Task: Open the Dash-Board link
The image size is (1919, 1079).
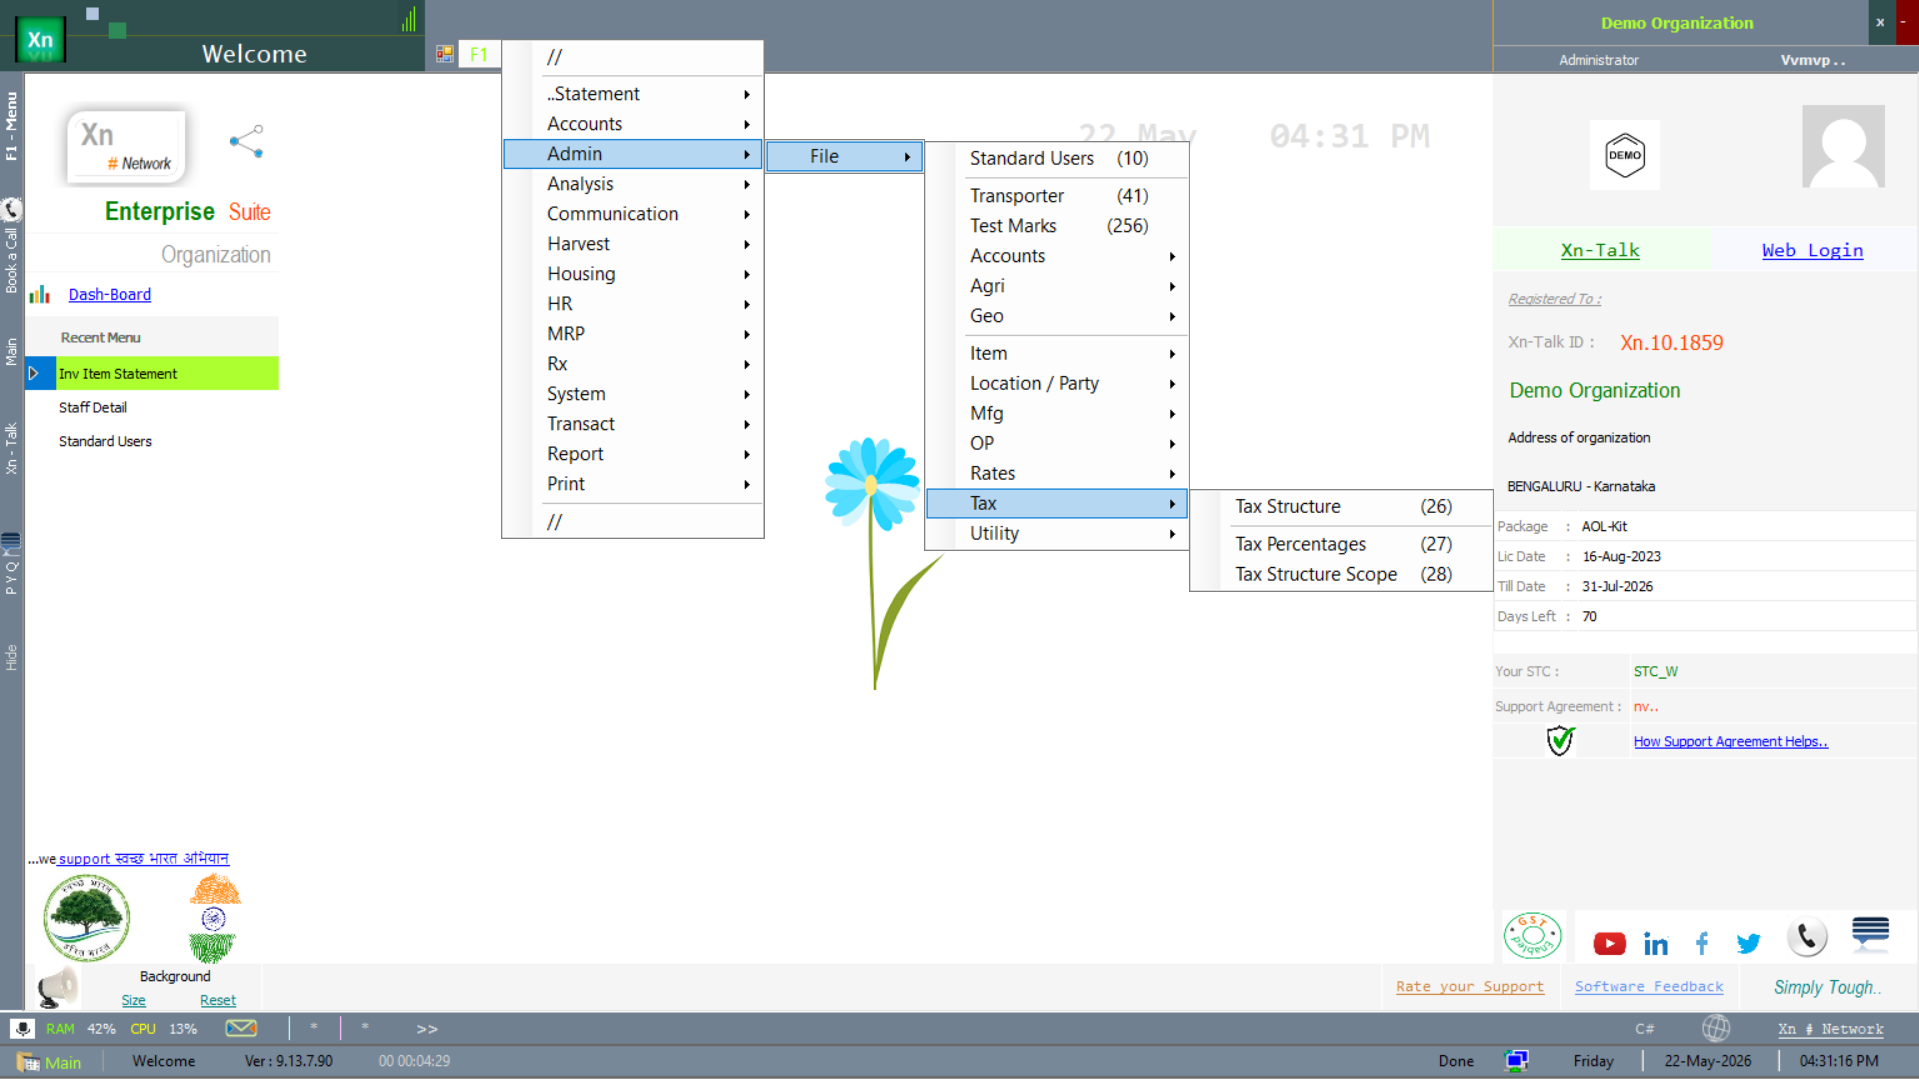Action: tap(110, 294)
